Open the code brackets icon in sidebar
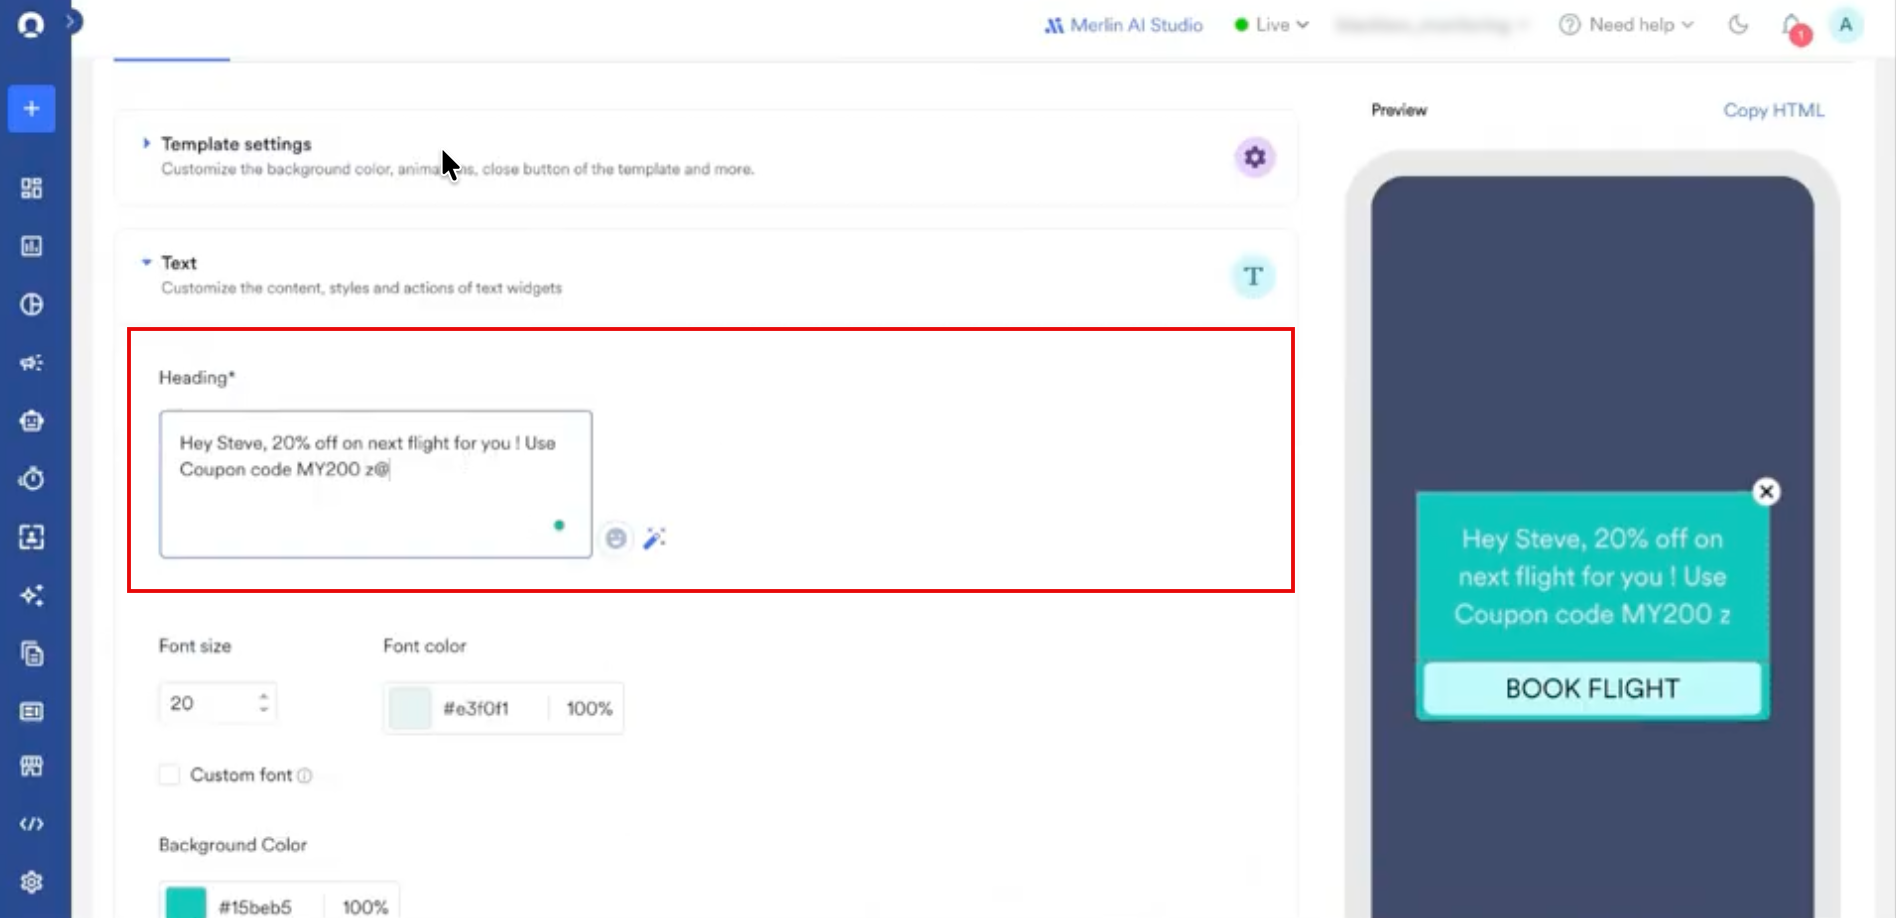 coord(31,824)
